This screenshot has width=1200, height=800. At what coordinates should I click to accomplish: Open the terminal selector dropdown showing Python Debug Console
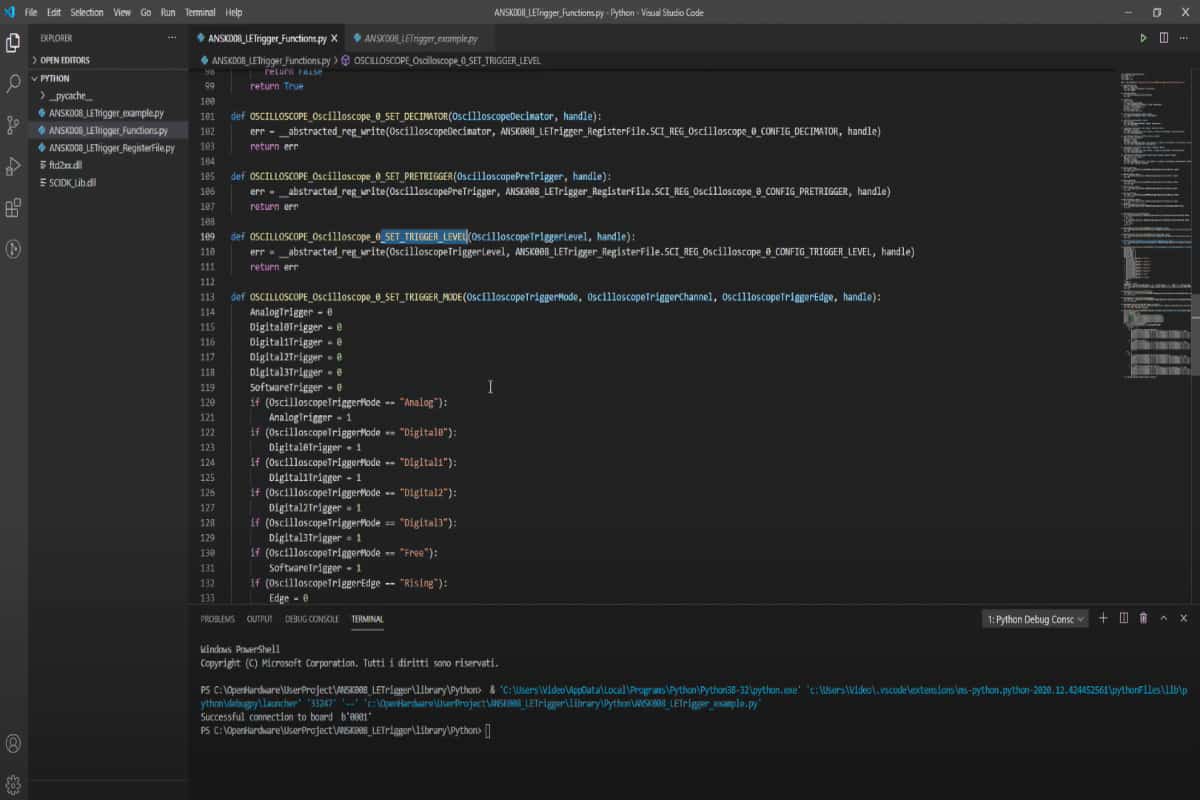pyautogui.click(x=1035, y=618)
